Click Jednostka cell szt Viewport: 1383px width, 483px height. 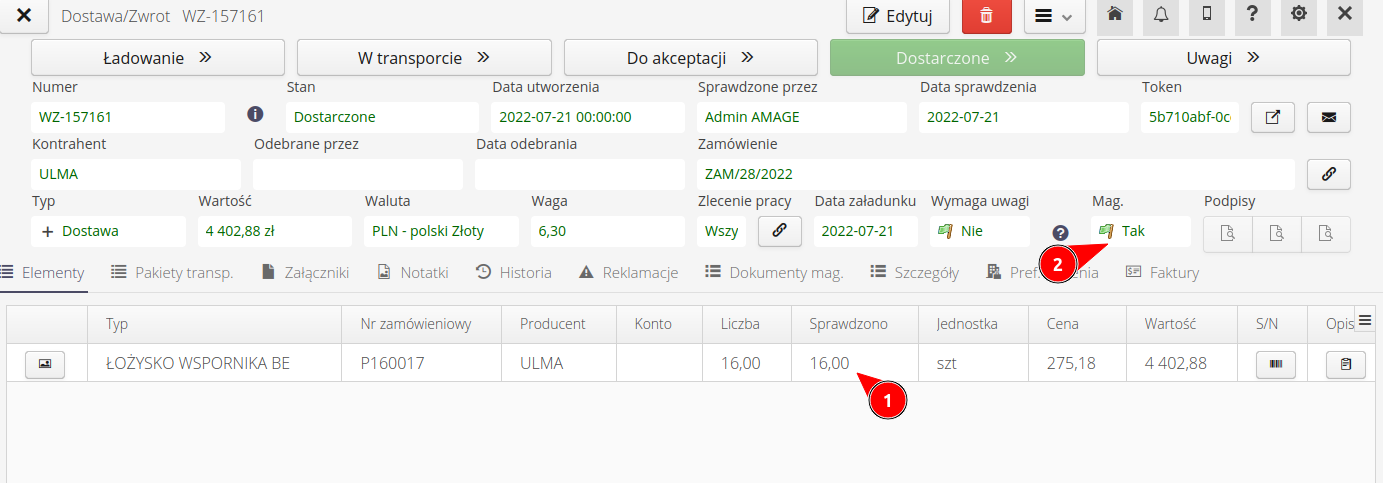click(973, 363)
